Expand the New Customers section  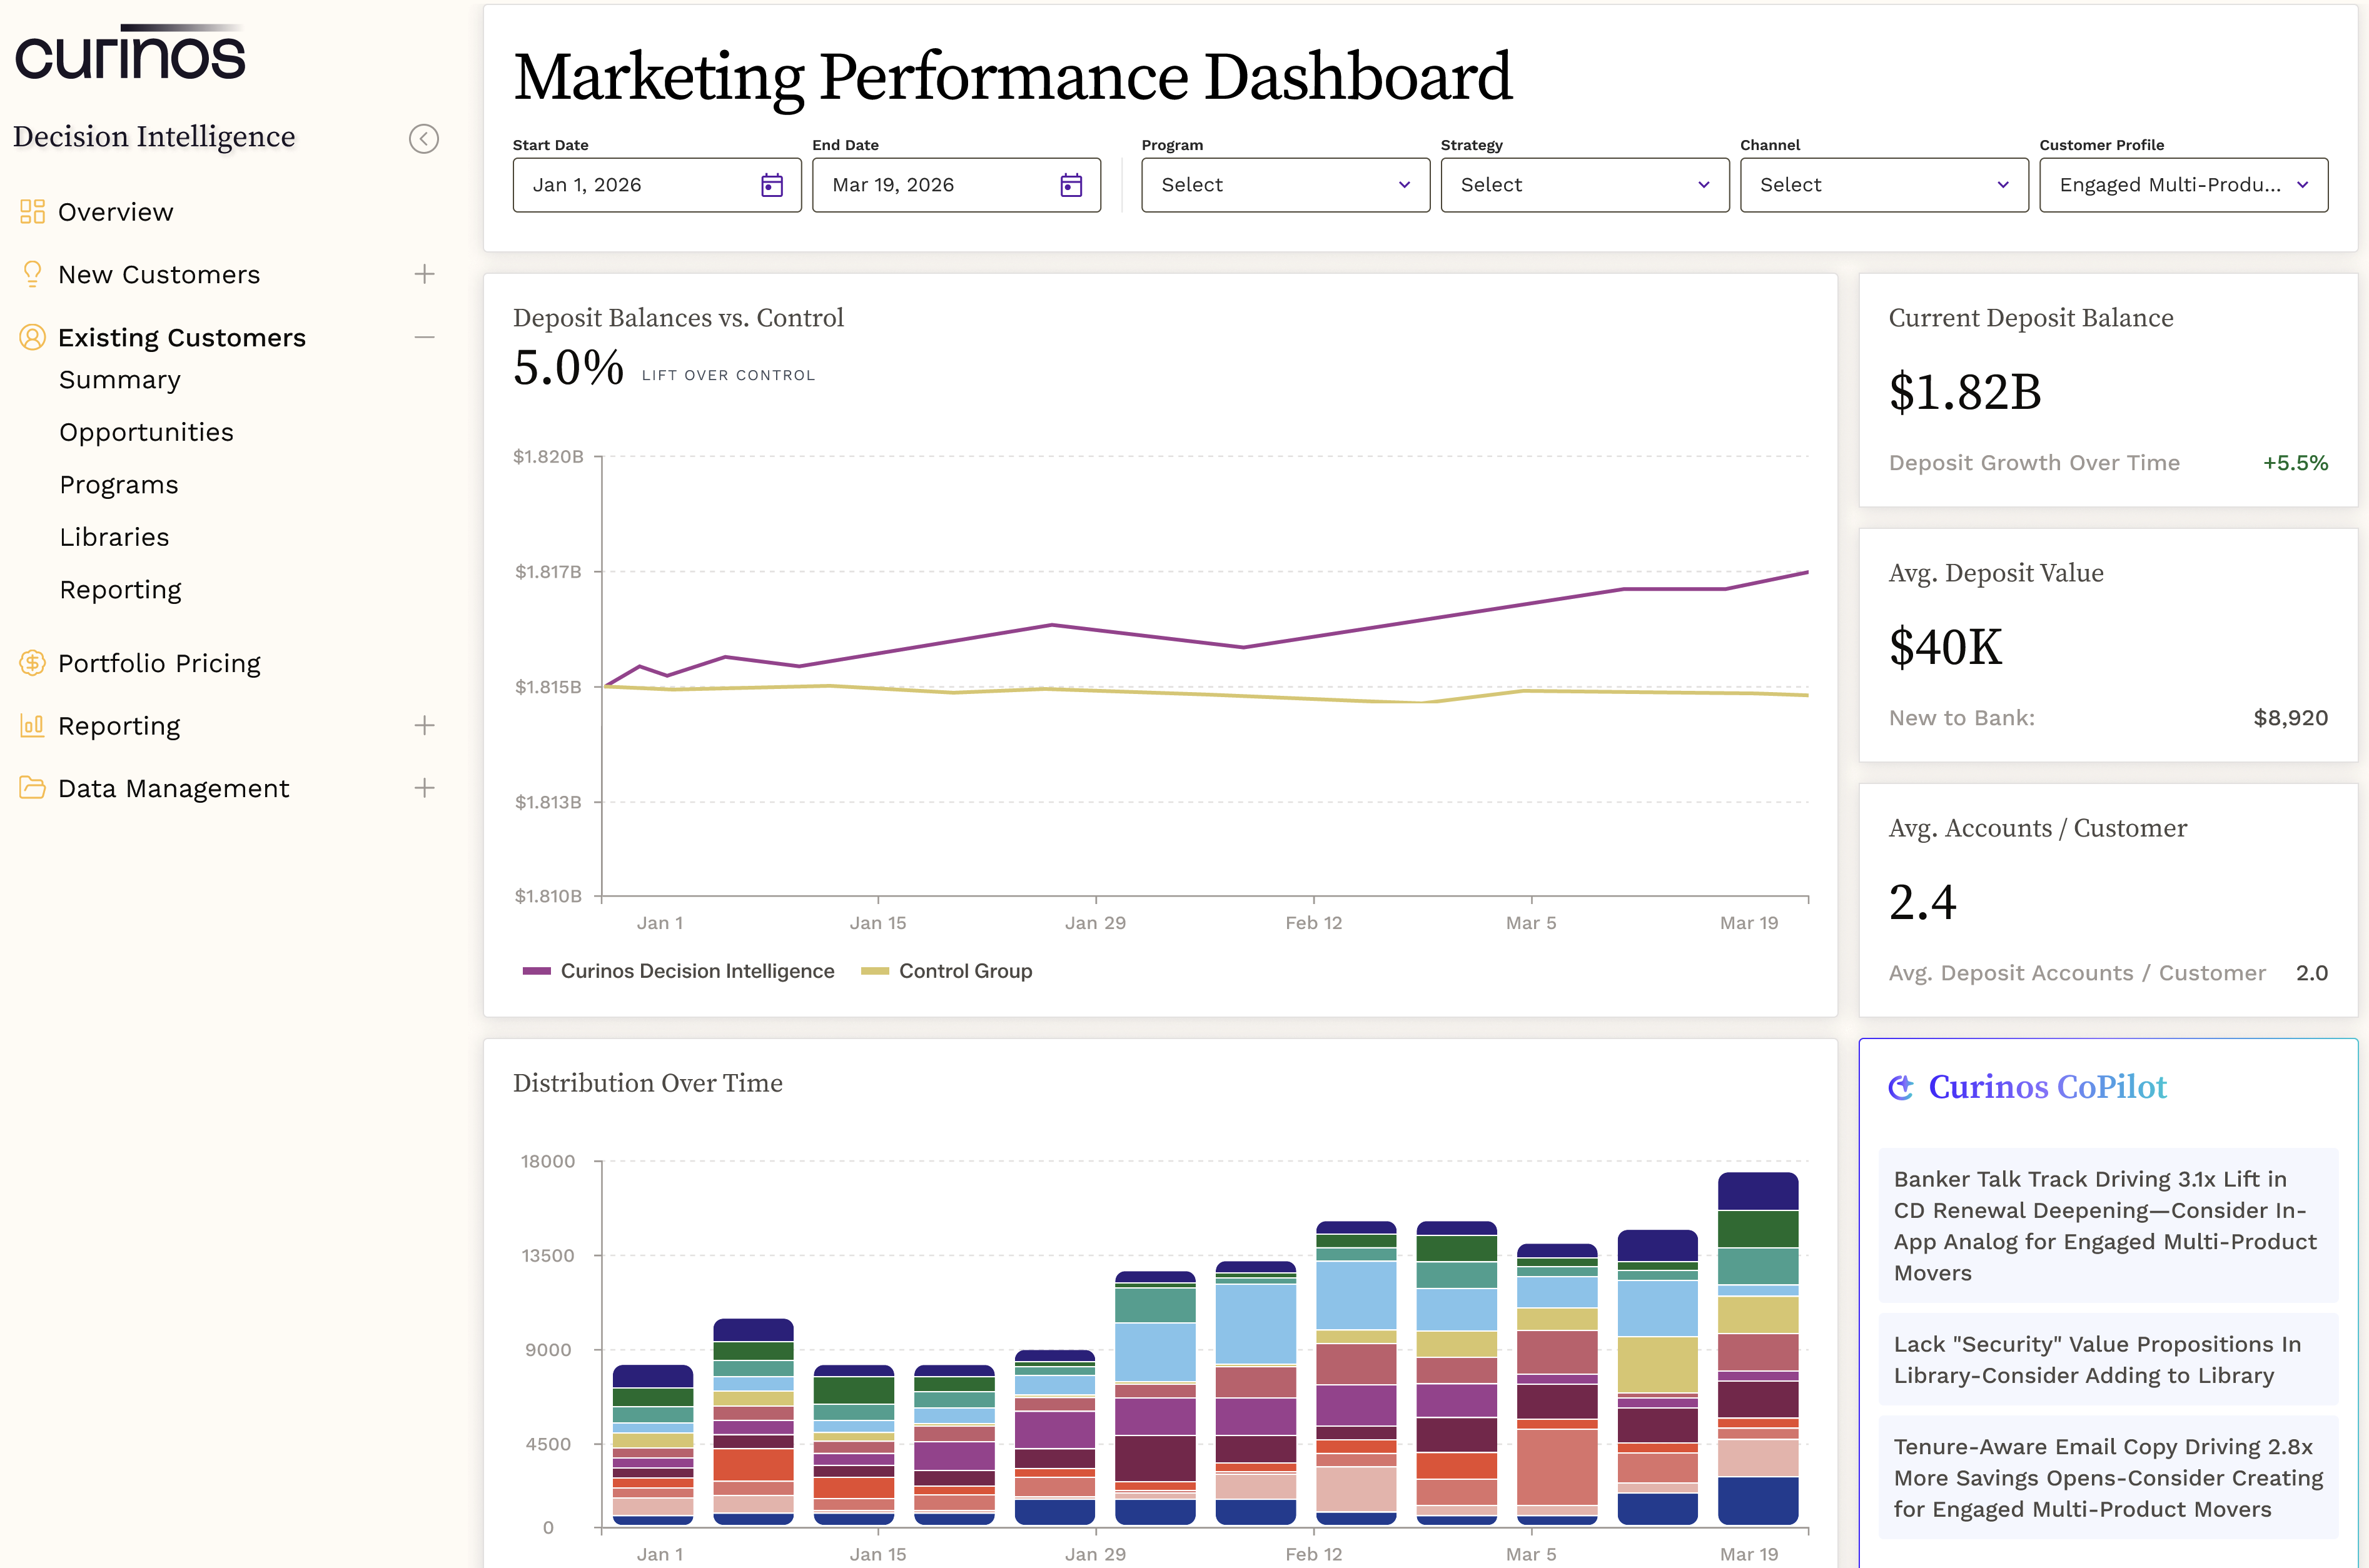click(x=424, y=274)
